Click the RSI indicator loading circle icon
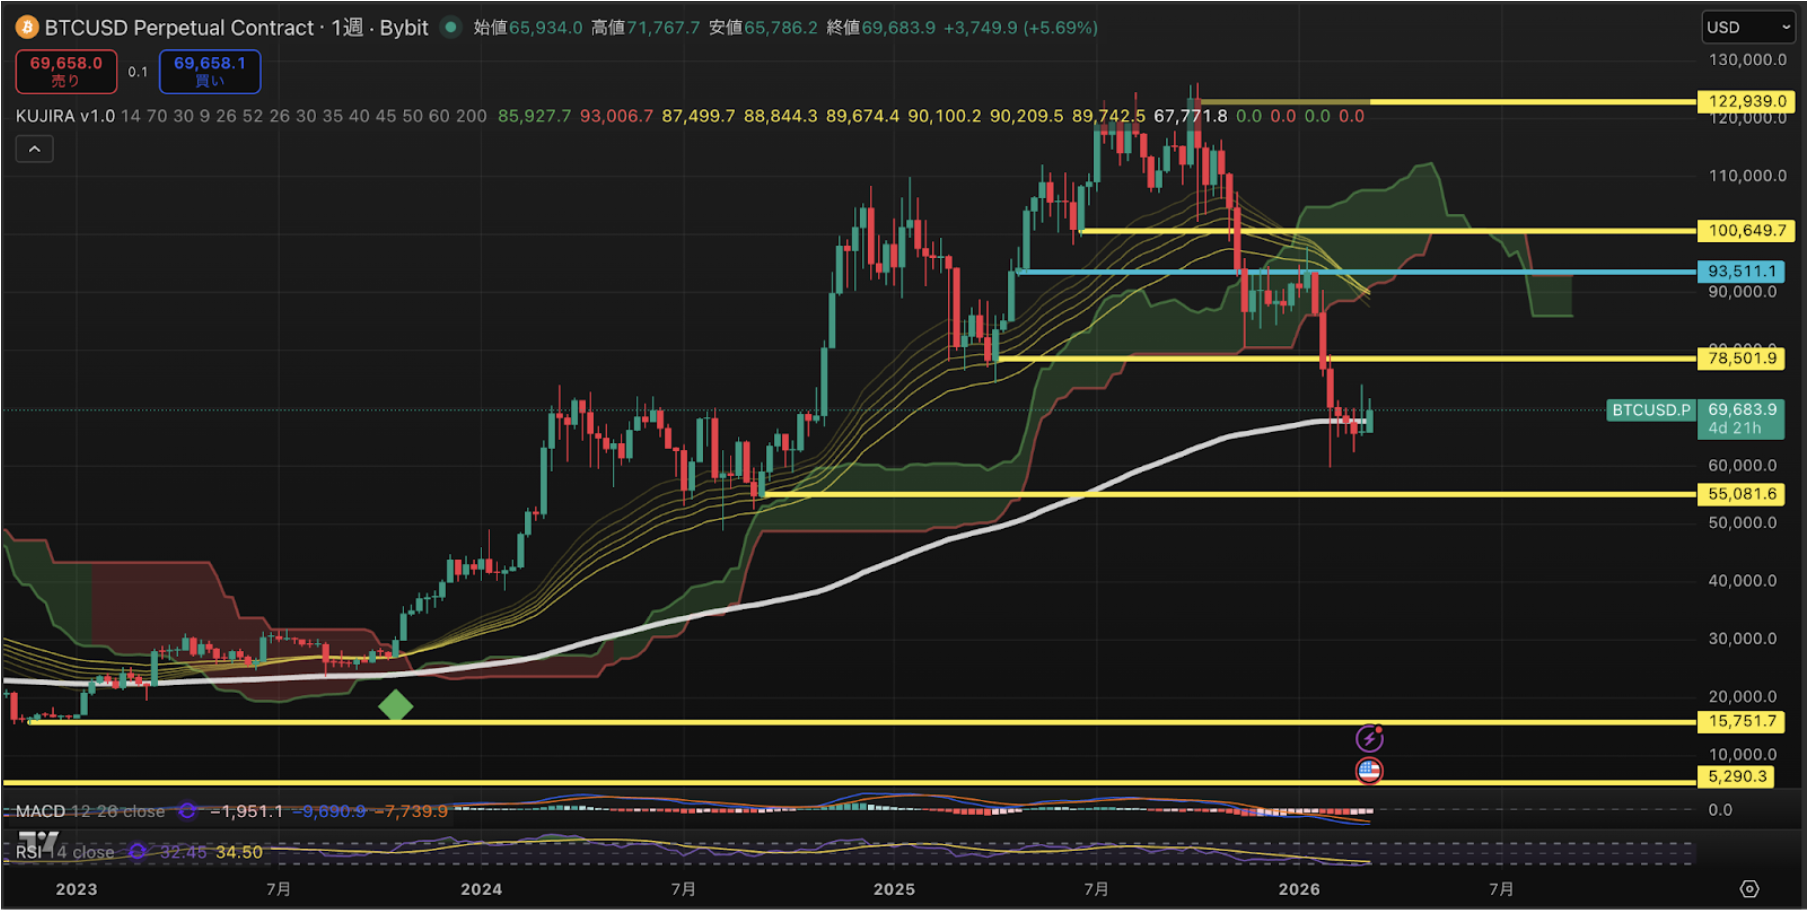The height and width of the screenshot is (910, 1808). (138, 852)
